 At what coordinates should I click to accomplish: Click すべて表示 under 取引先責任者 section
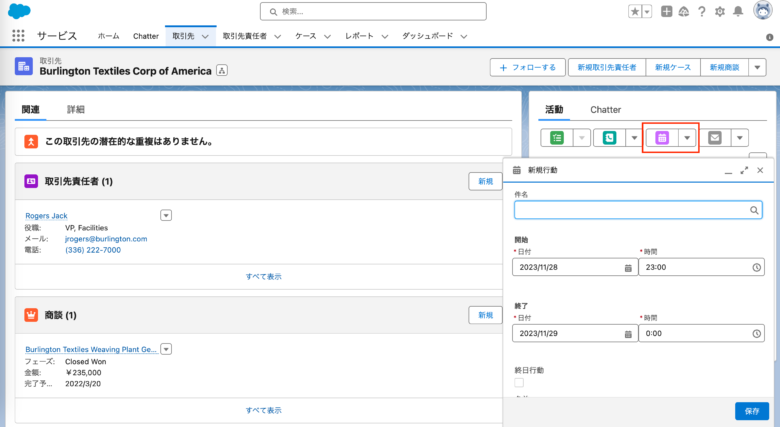[264, 276]
